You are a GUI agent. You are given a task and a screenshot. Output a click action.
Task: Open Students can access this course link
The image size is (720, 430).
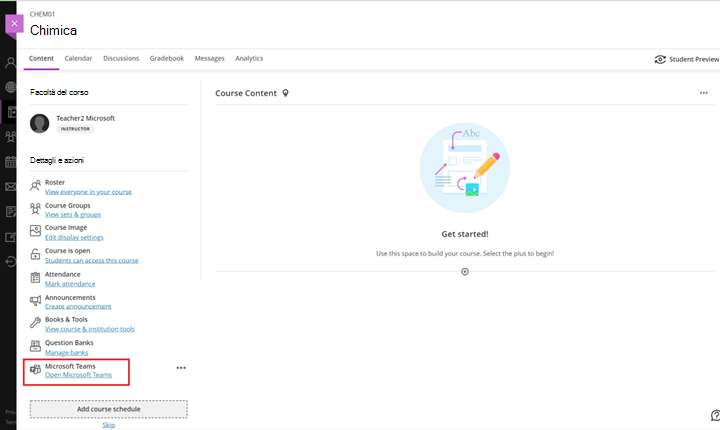coord(91,260)
